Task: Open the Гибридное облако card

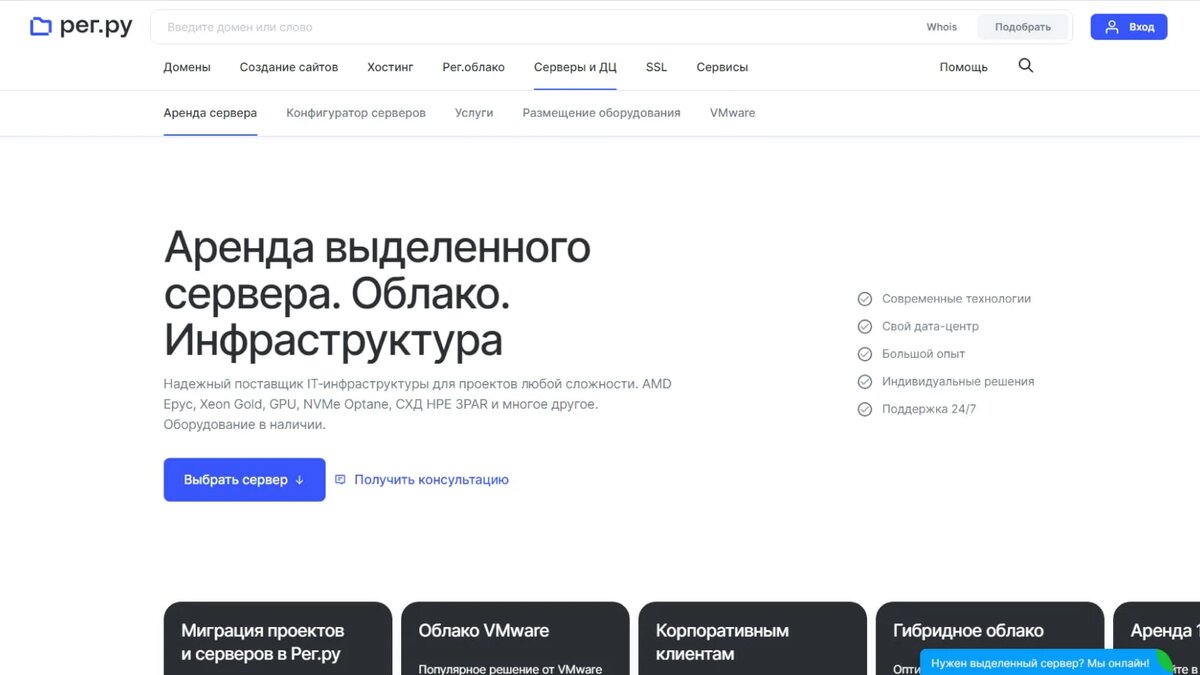Action: [x=990, y=638]
